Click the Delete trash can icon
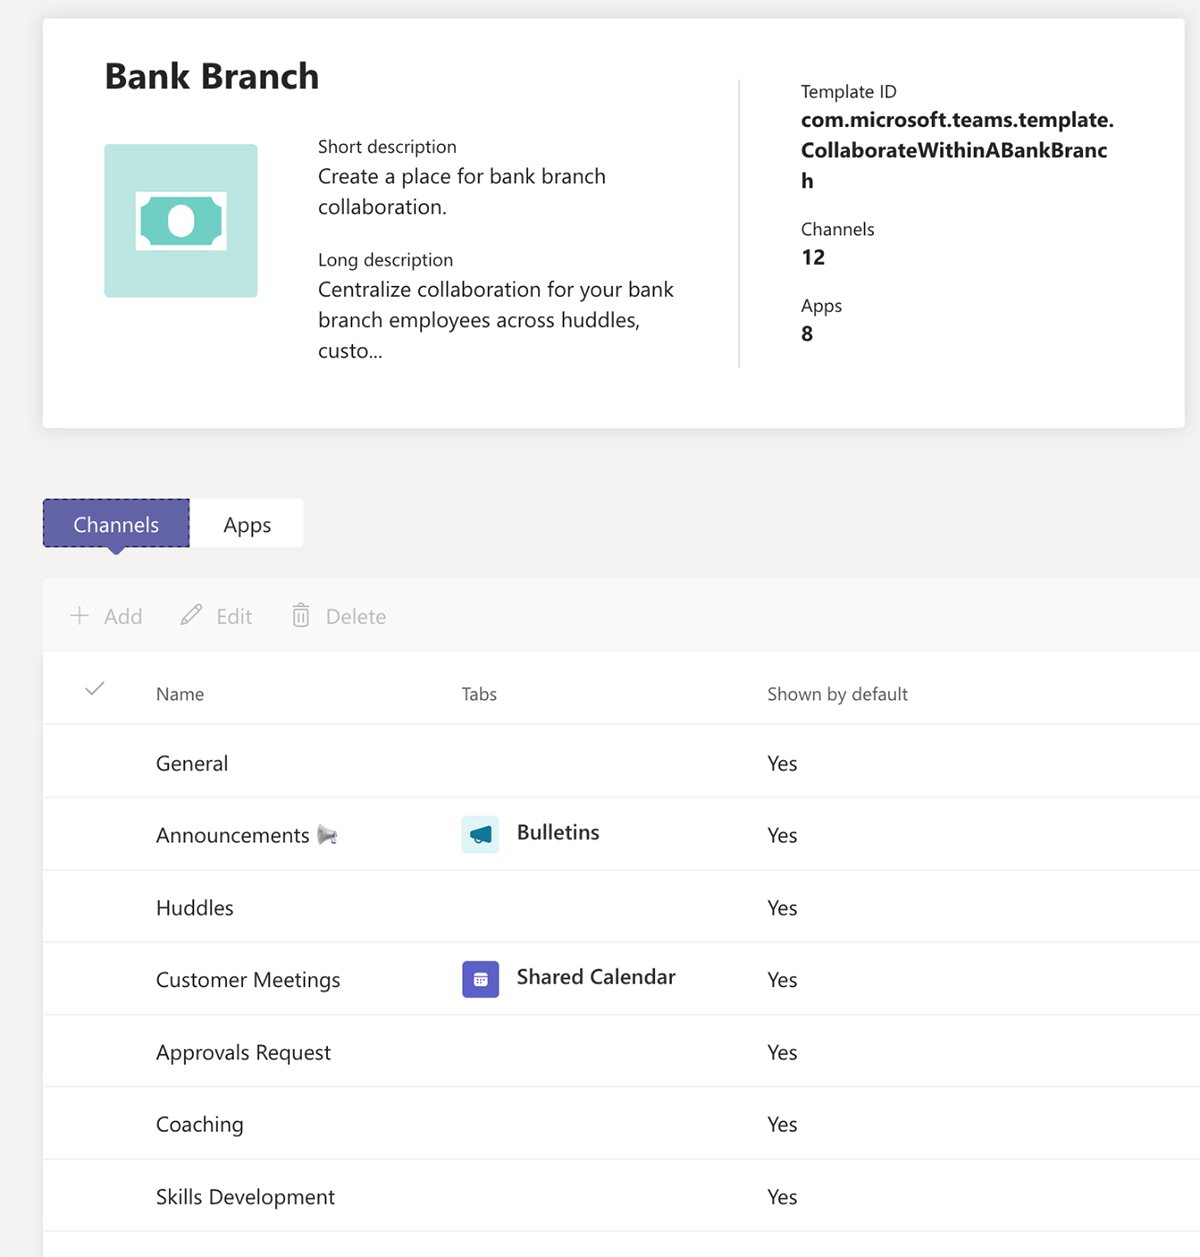Image resolution: width=1200 pixels, height=1257 pixels. [301, 616]
